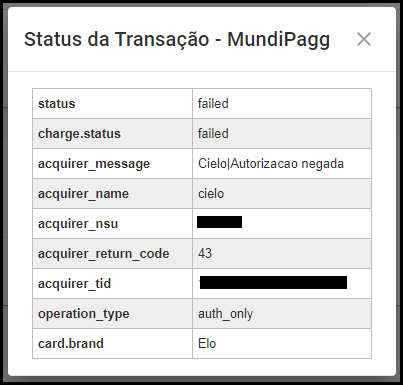This screenshot has width=403, height=385.
Task: Select the acquirer_name label
Action: coord(83,194)
